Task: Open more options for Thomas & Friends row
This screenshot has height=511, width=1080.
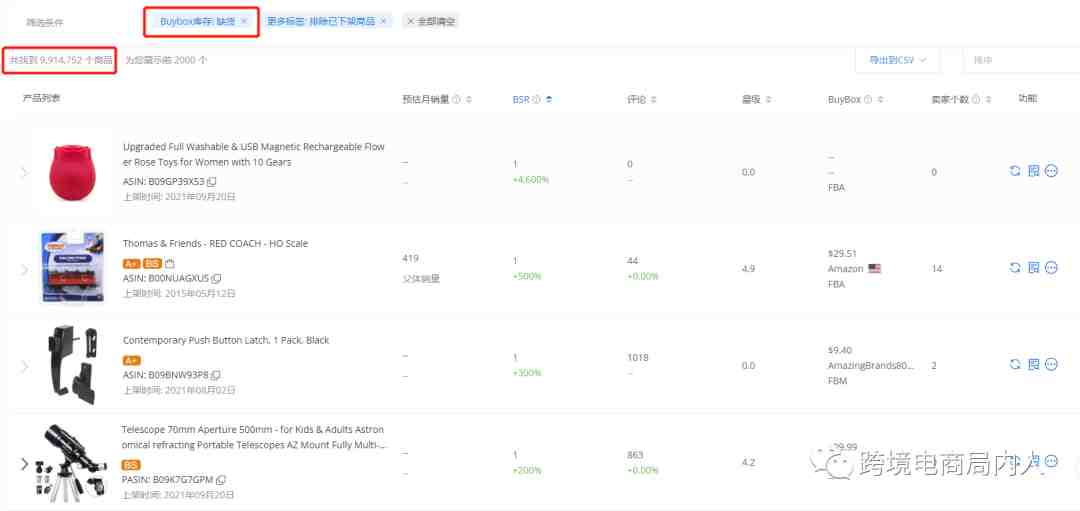Action: [1051, 268]
